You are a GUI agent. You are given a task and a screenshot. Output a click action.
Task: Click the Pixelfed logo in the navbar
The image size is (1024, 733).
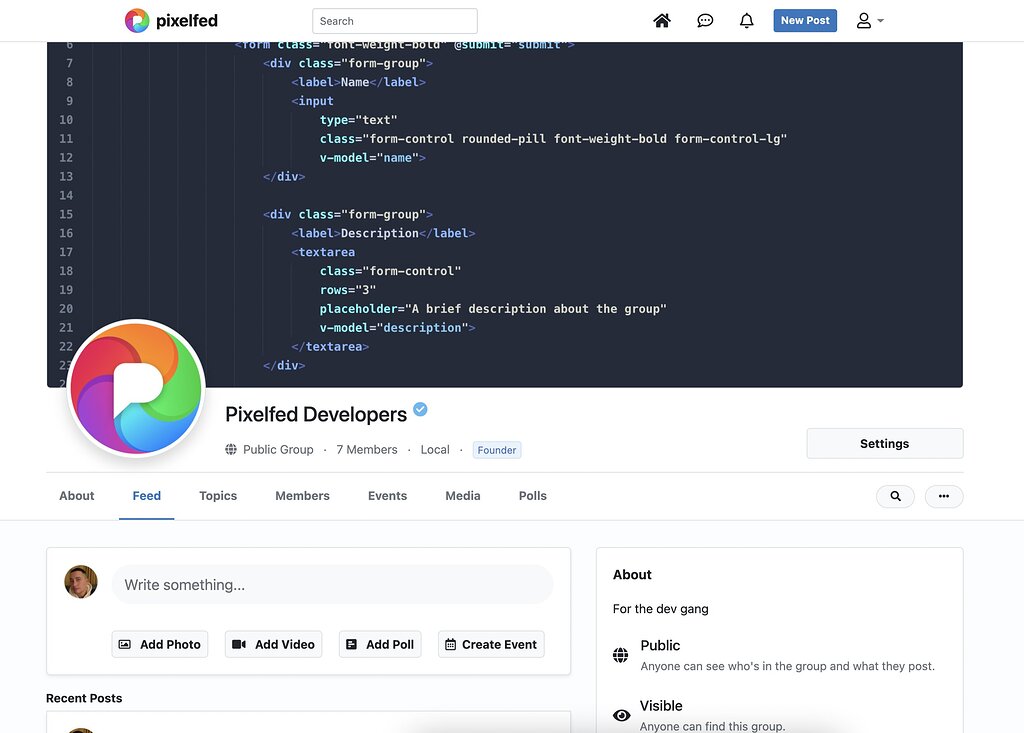coord(171,21)
